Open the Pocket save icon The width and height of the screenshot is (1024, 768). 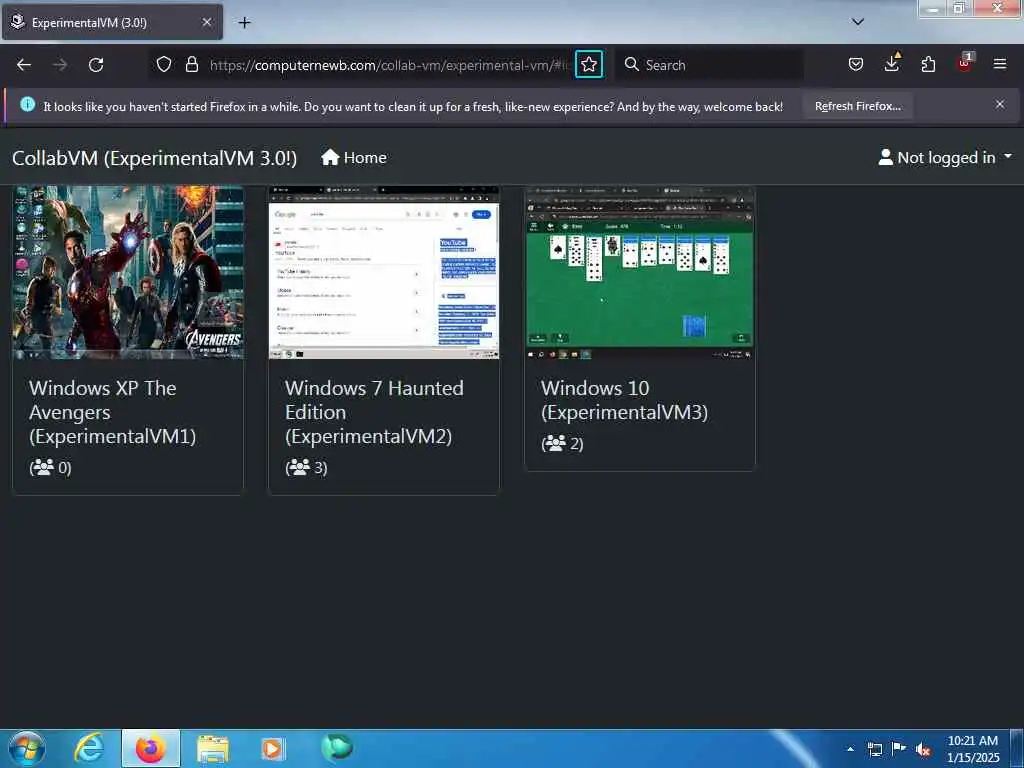856,64
